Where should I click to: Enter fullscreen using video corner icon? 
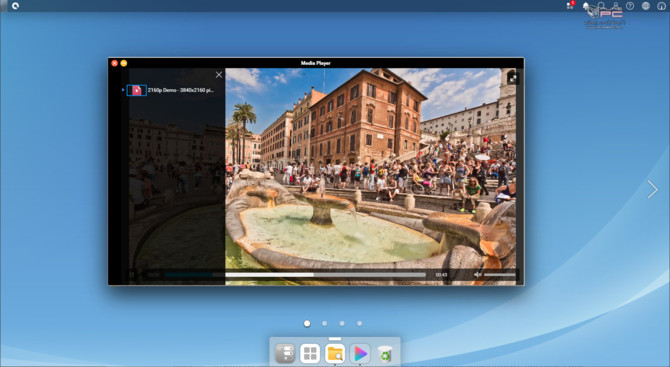click(x=513, y=79)
